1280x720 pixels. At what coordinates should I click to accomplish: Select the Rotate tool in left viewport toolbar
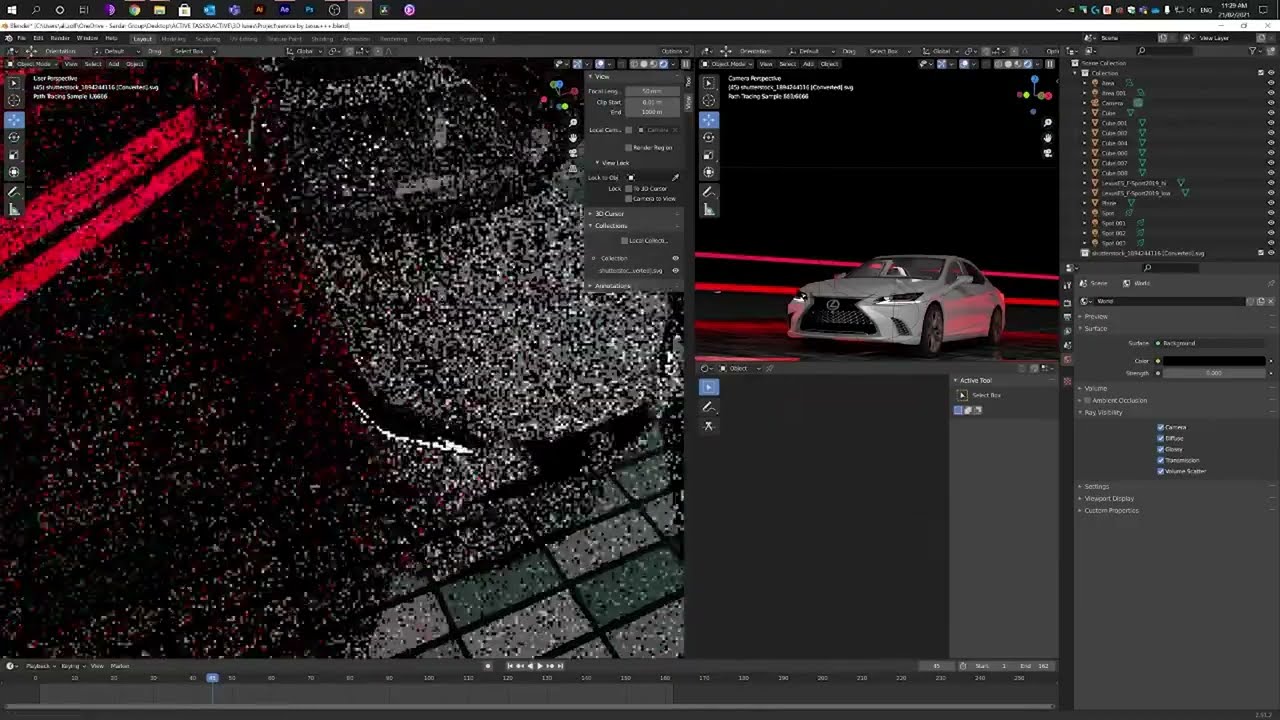pyautogui.click(x=14, y=137)
